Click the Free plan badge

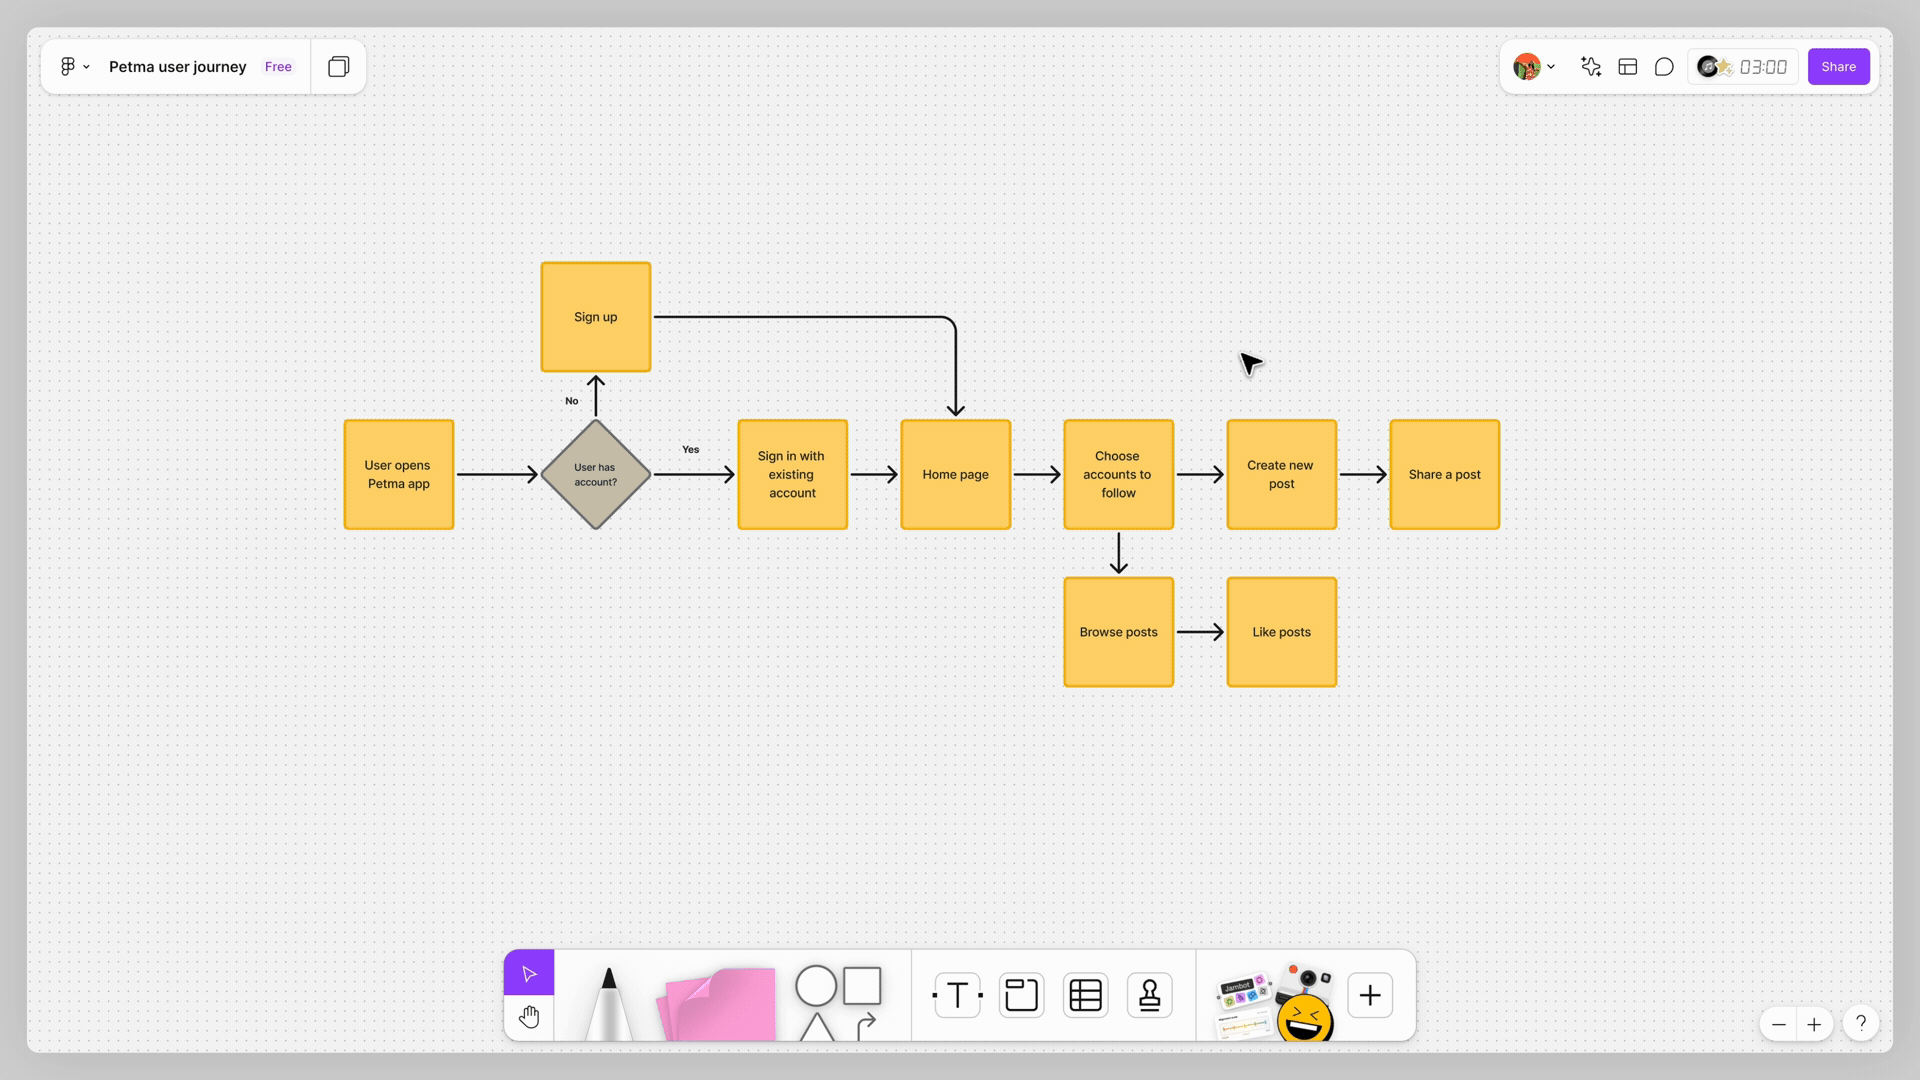278,67
